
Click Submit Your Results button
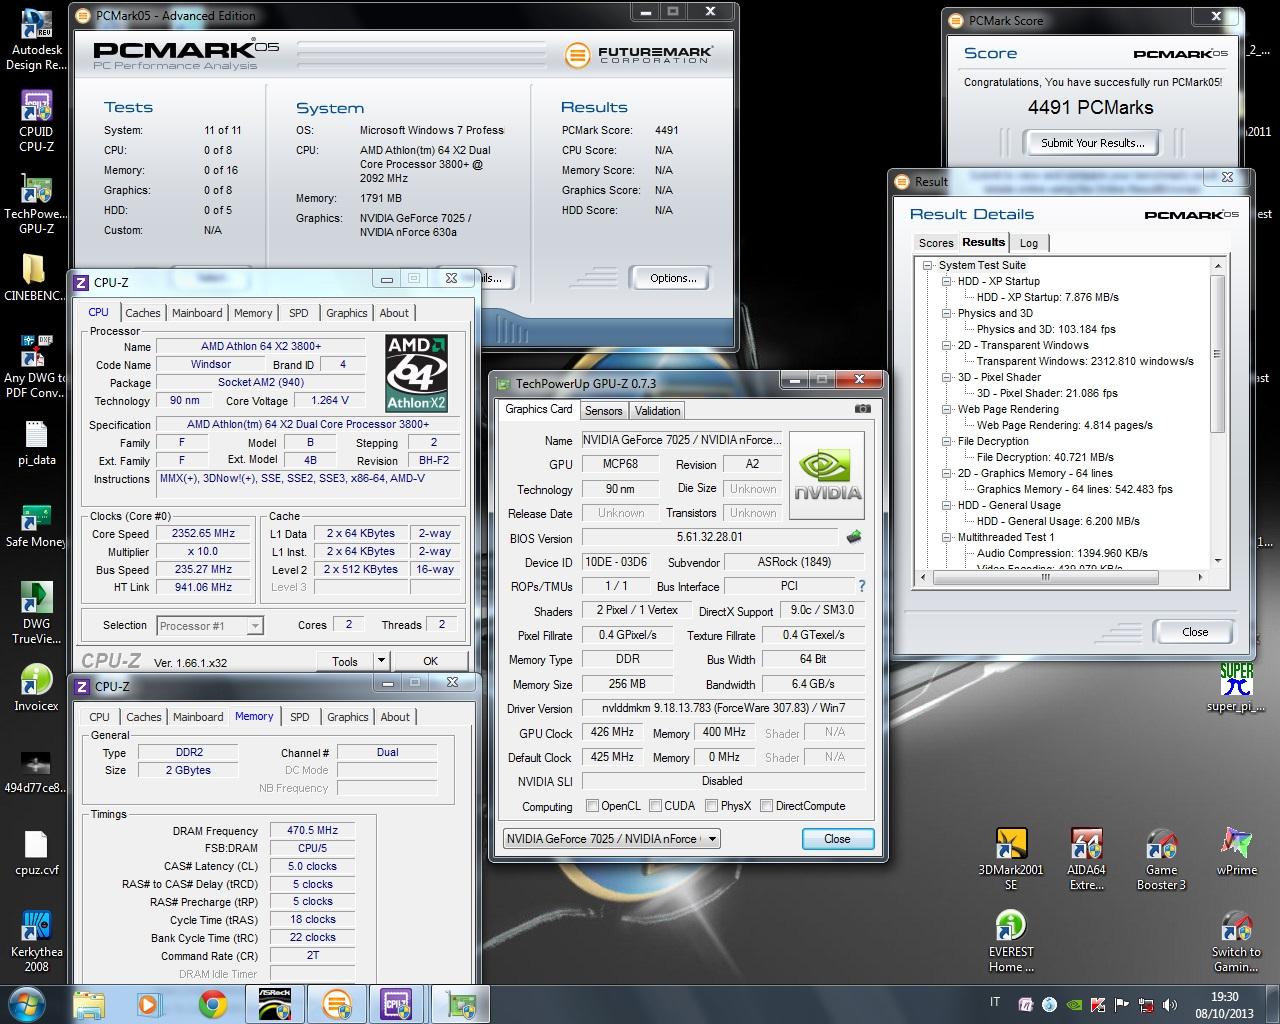[1092, 143]
